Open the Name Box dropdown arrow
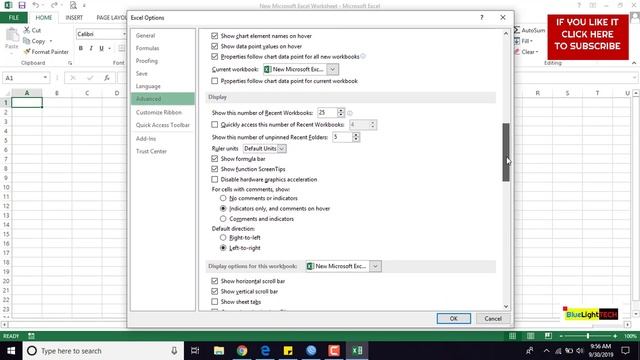This screenshot has height=360, width=640. pos(45,78)
